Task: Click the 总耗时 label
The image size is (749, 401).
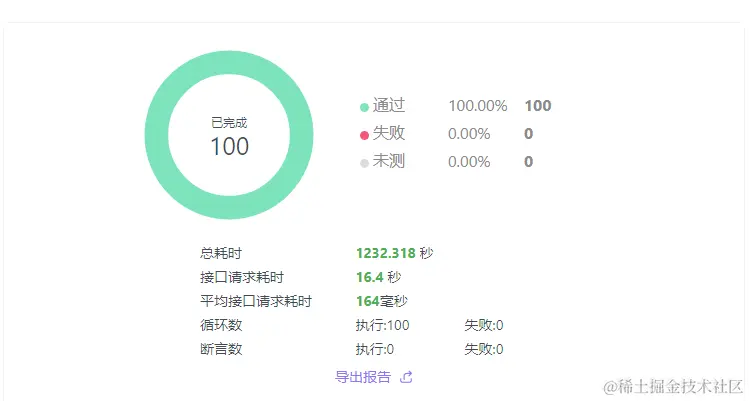Action: (x=221, y=253)
